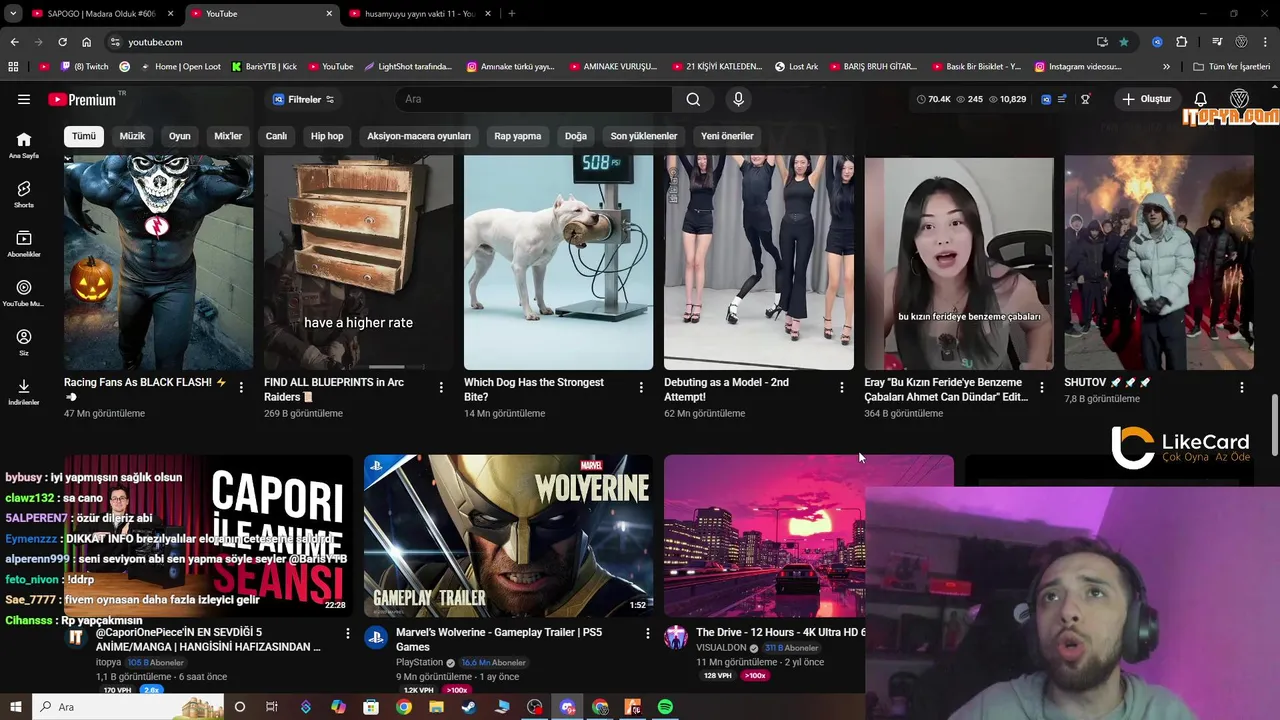
Task: Open PlayStation channel avatar
Action: click(x=376, y=637)
